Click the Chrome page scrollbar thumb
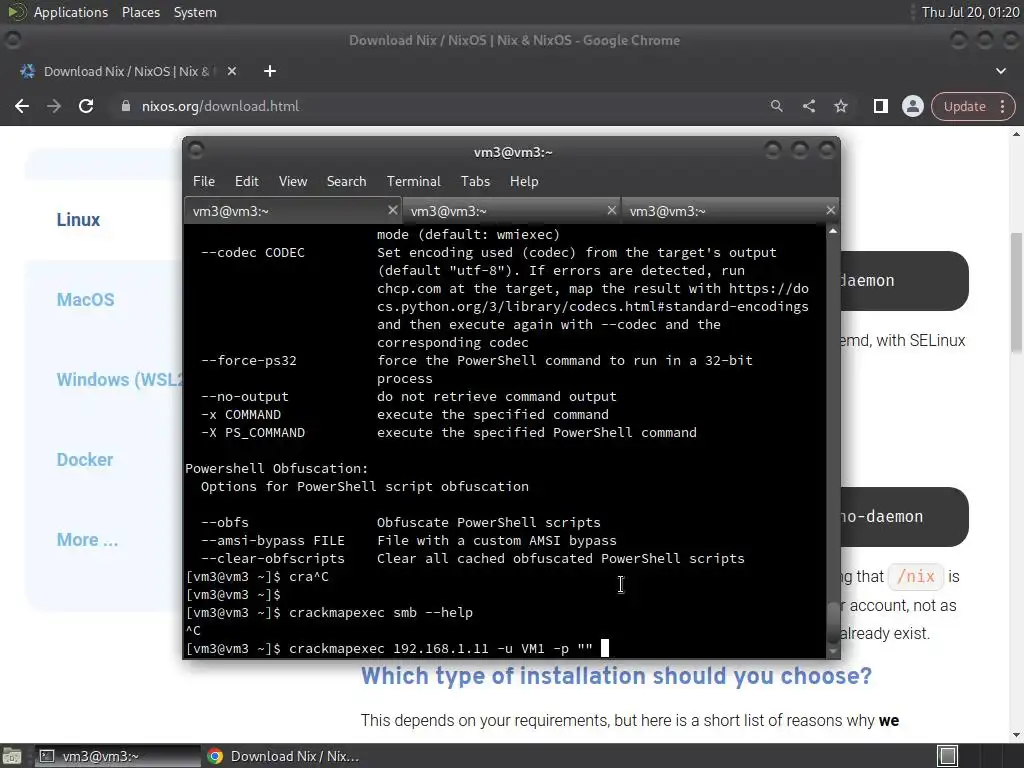 click(x=1016, y=293)
